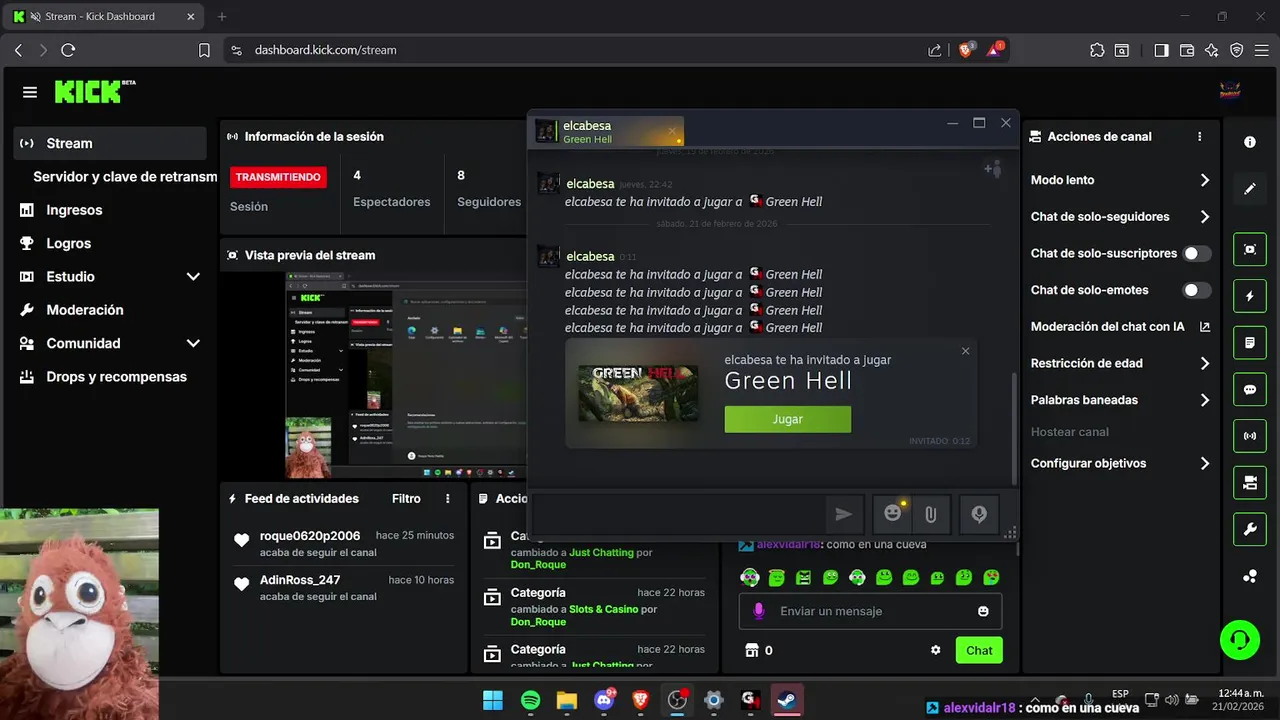Viewport: 1280px width, 720px height.
Task: Toggle Chat de solo-emotes switch
Action: click(x=1196, y=290)
